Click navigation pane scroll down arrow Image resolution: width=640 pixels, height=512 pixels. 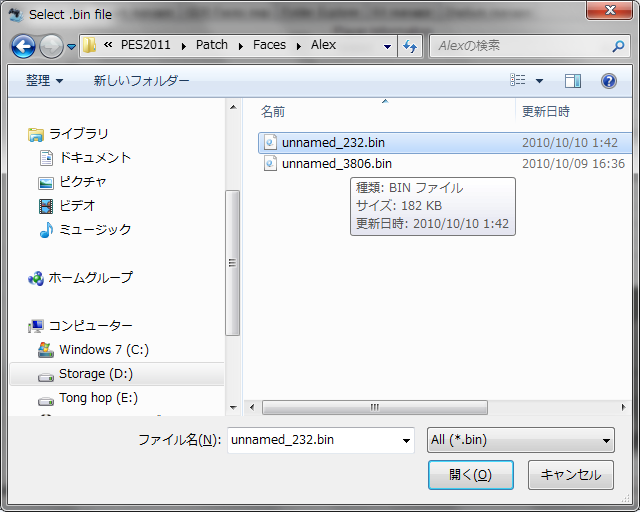(x=233, y=407)
